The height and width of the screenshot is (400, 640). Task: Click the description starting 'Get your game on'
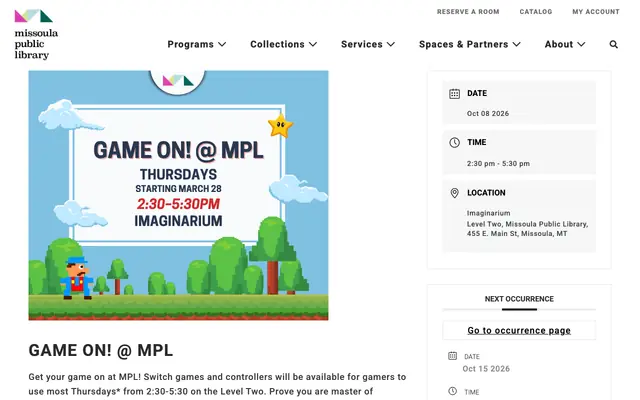[217, 384]
